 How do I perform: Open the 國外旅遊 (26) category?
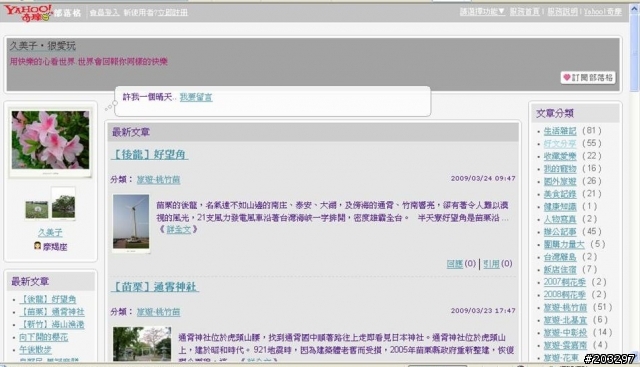tap(560, 182)
